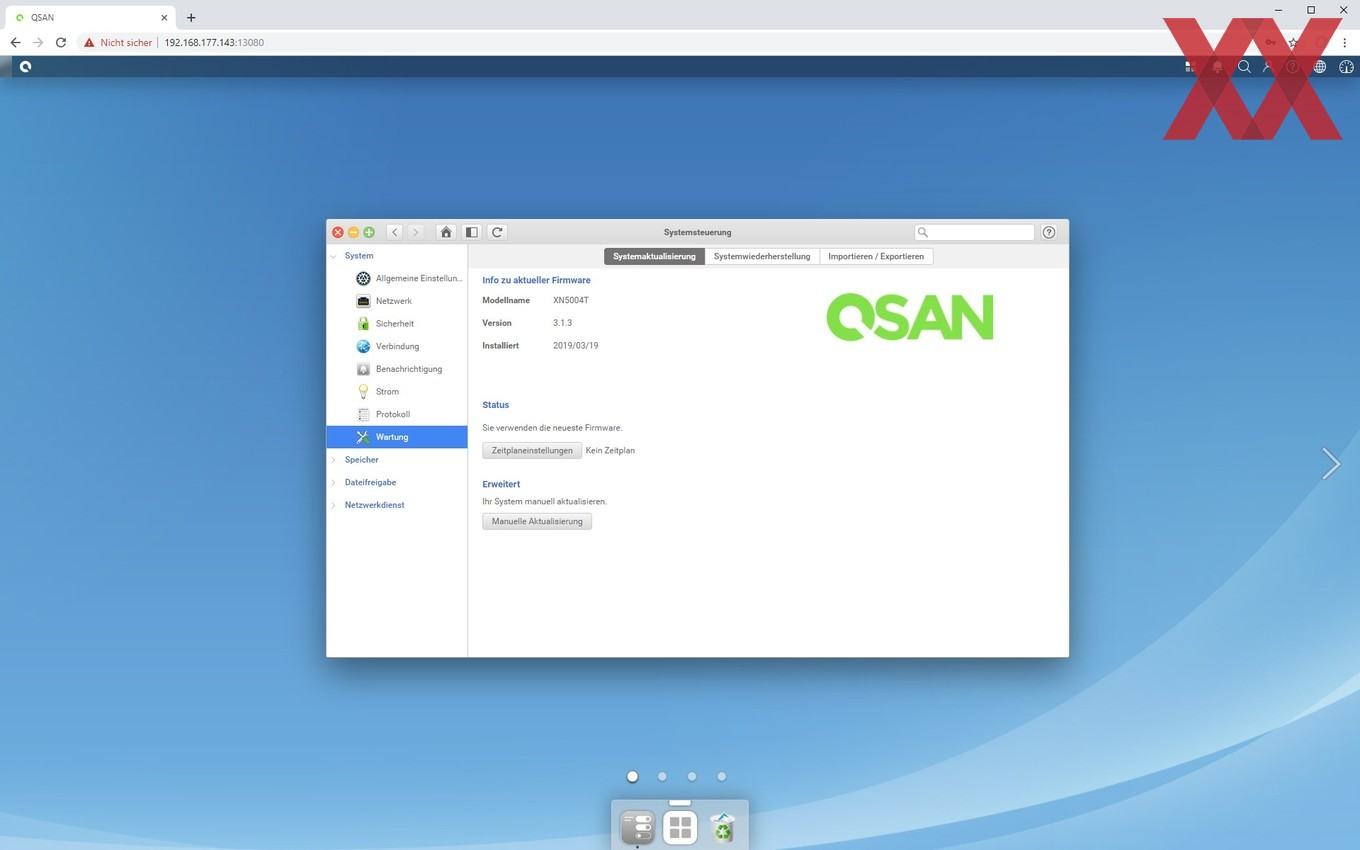
Task: Close the QSAN browser tab
Action: coord(164,17)
